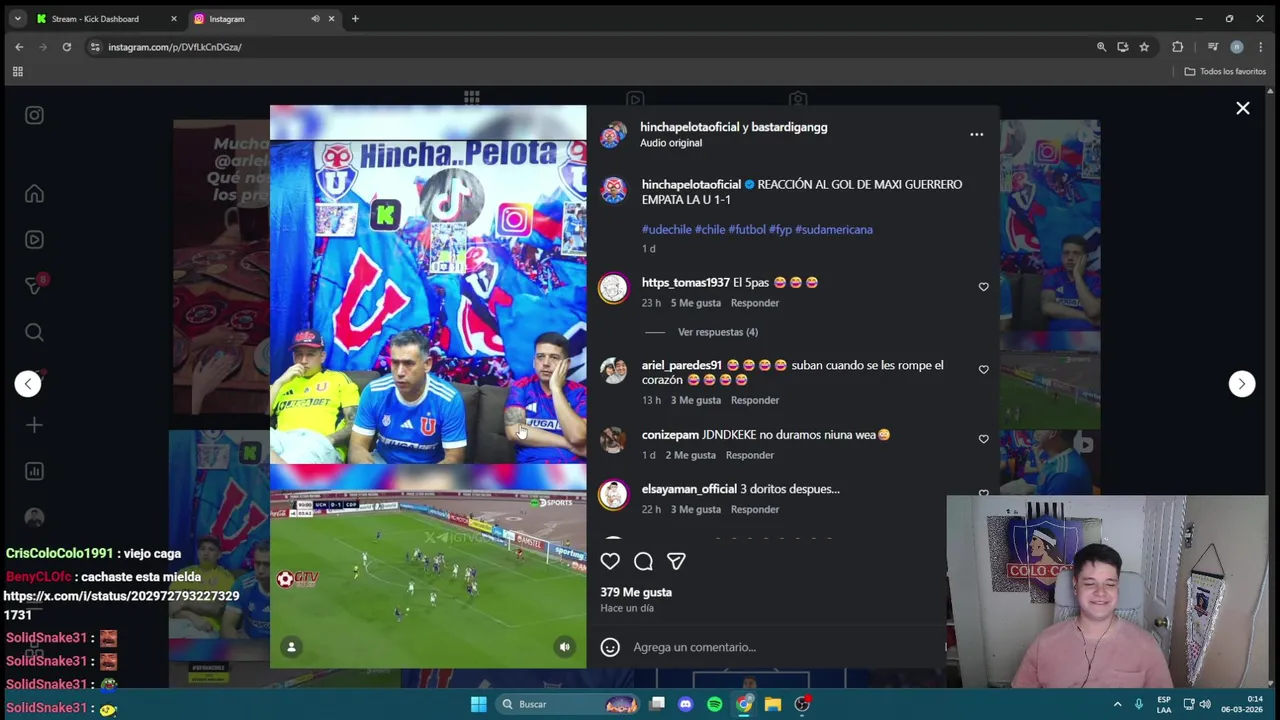Open dashboard chart icon in sidebar
The height and width of the screenshot is (720, 1280).
[x=34, y=471]
